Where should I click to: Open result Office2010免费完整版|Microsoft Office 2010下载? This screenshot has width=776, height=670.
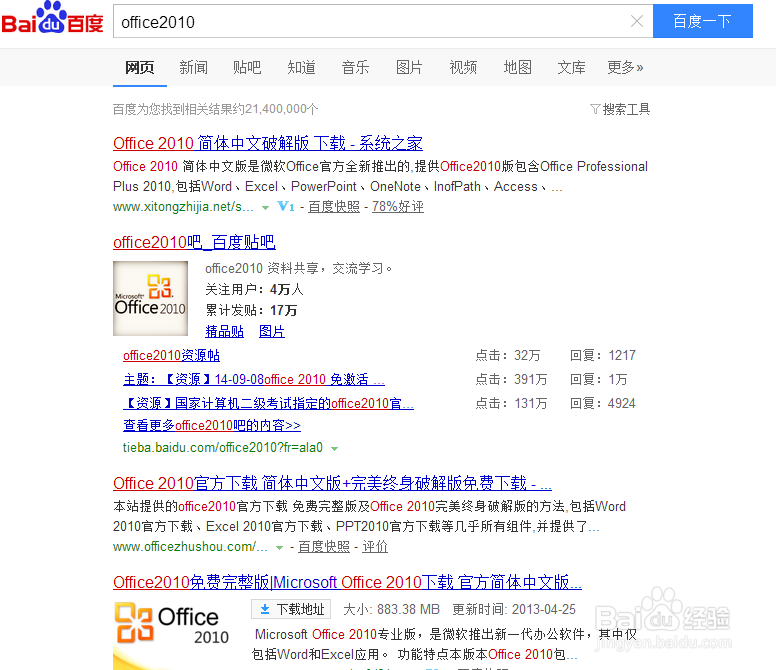[x=347, y=582]
